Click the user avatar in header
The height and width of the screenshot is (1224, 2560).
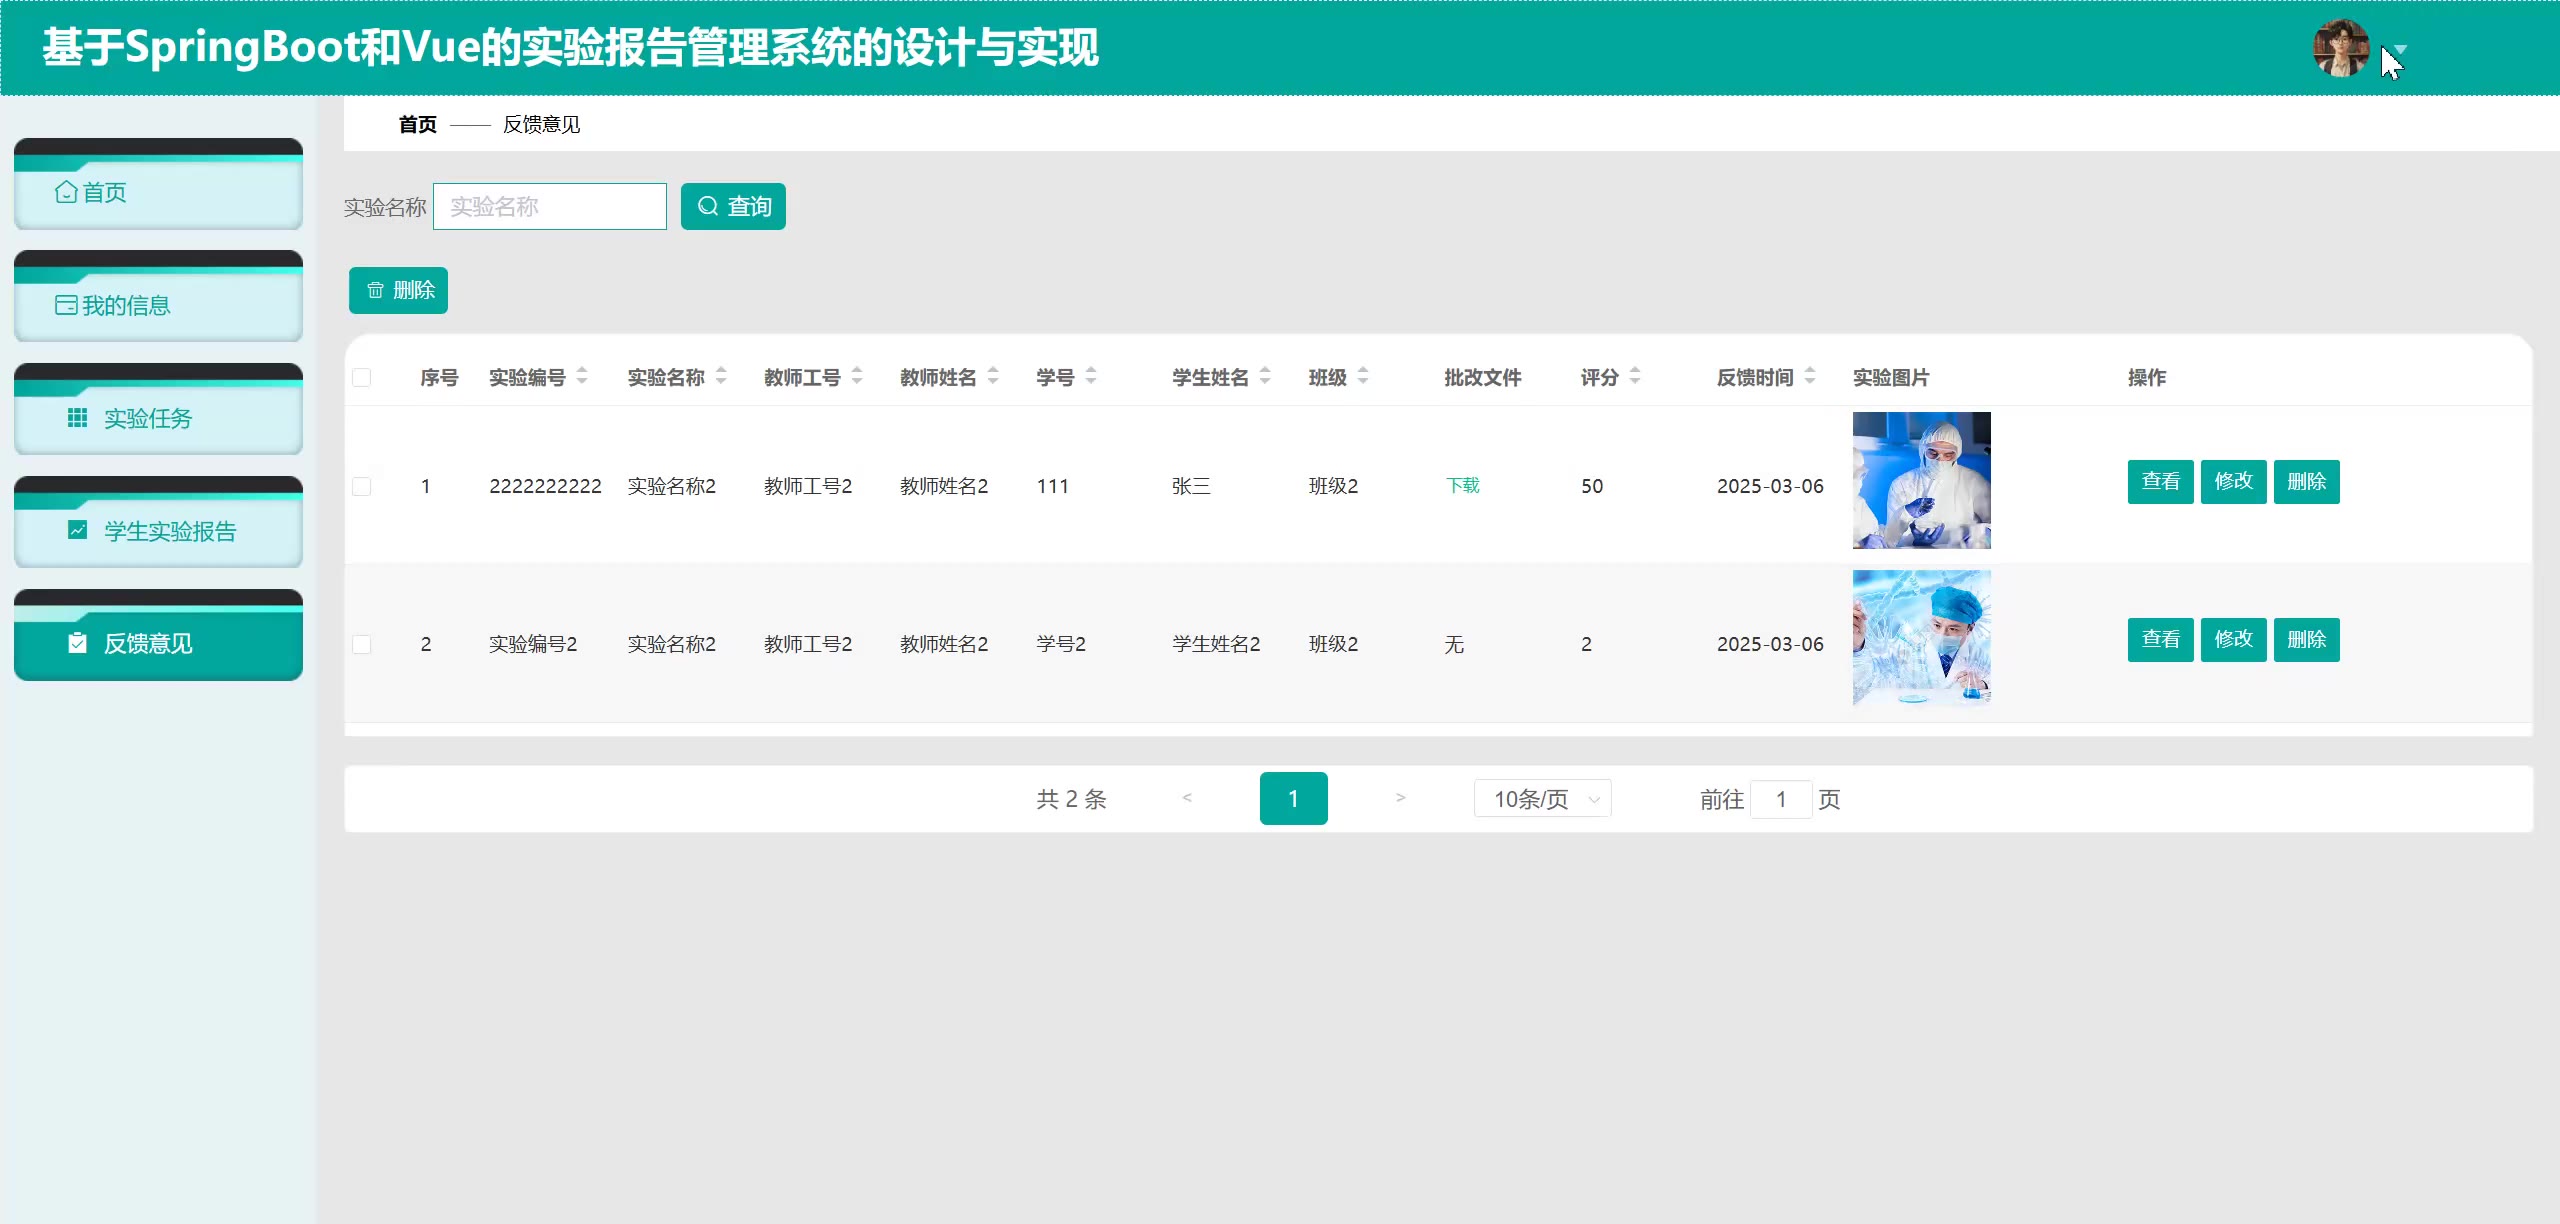(2340, 48)
